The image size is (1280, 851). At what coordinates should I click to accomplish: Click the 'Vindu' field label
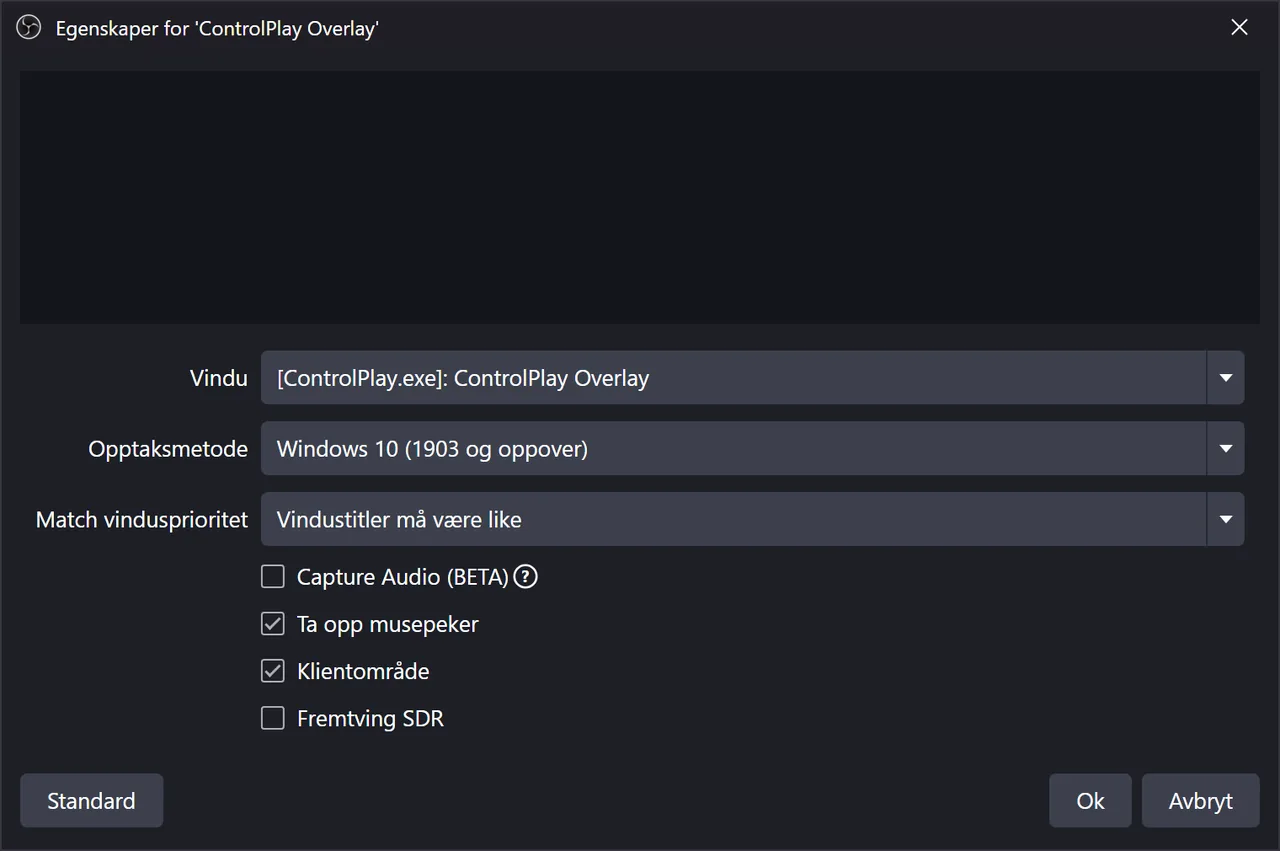click(219, 378)
